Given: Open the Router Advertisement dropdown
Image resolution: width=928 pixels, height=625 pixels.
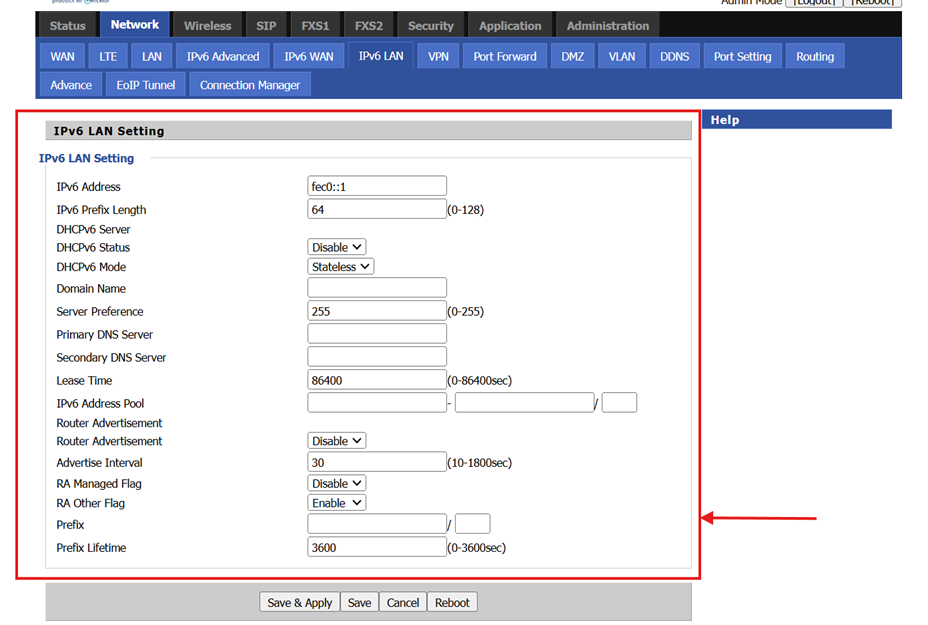Looking at the screenshot, I should tap(336, 441).
